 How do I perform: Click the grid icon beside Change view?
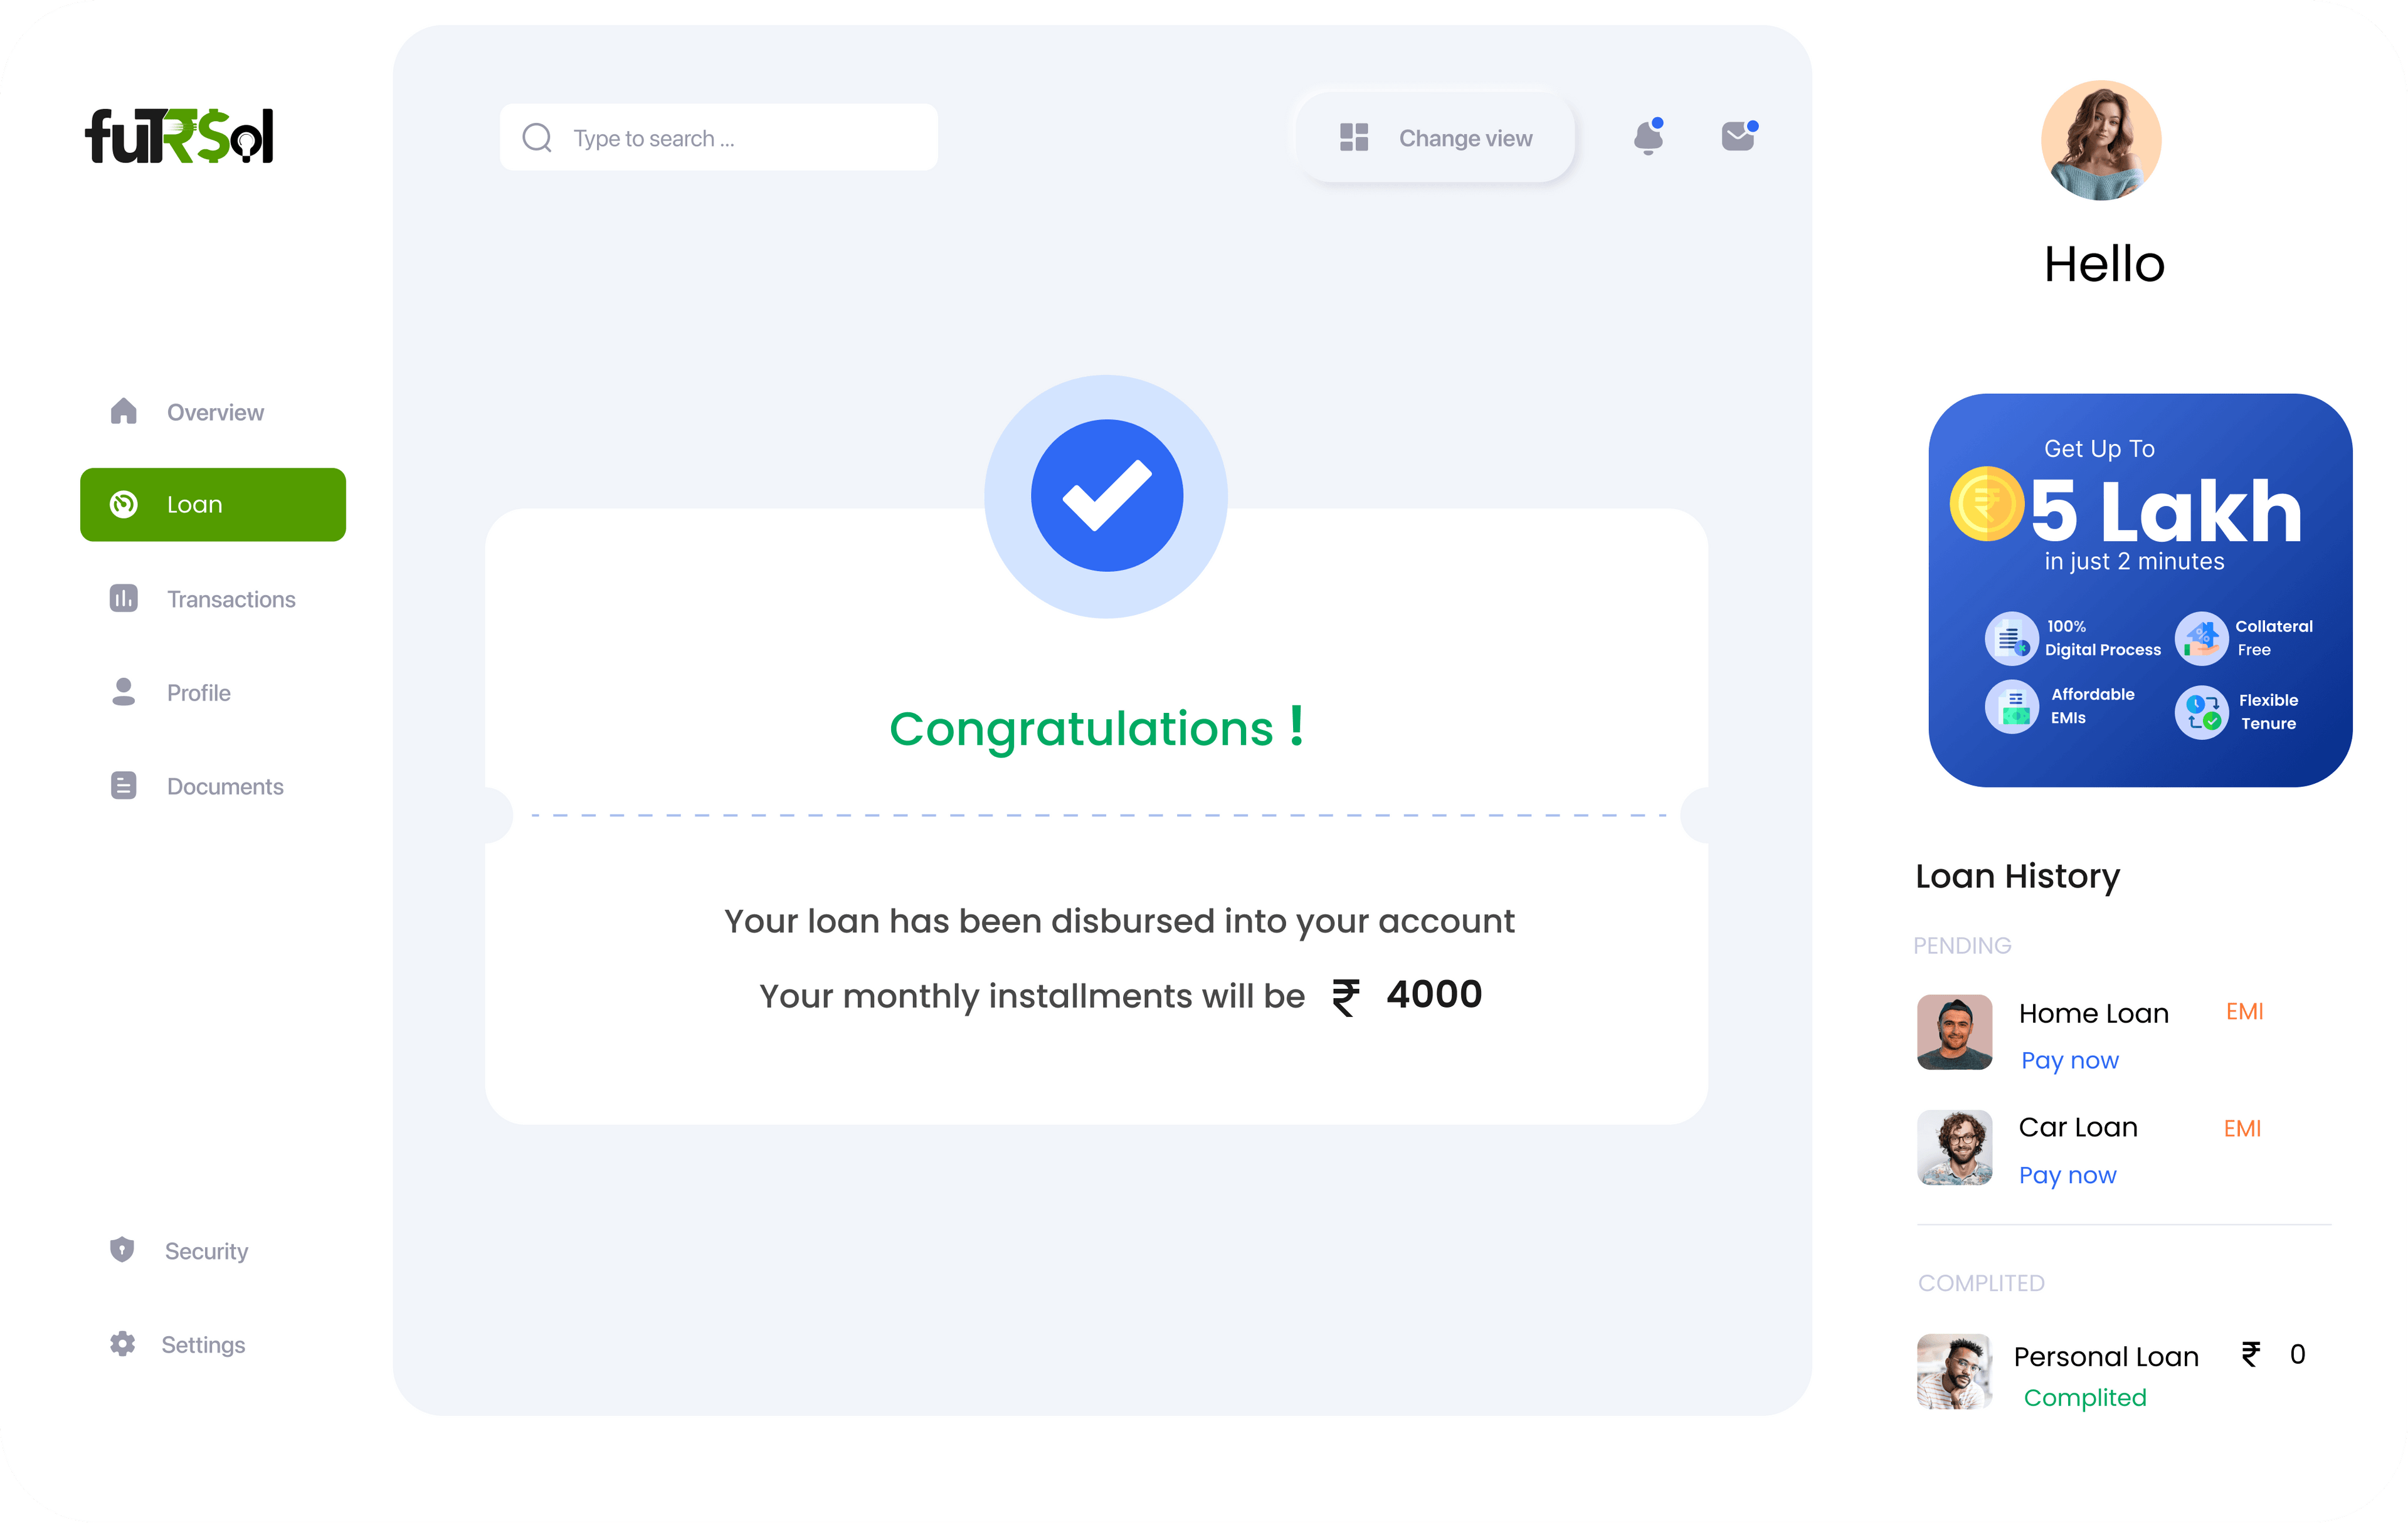click(1354, 137)
